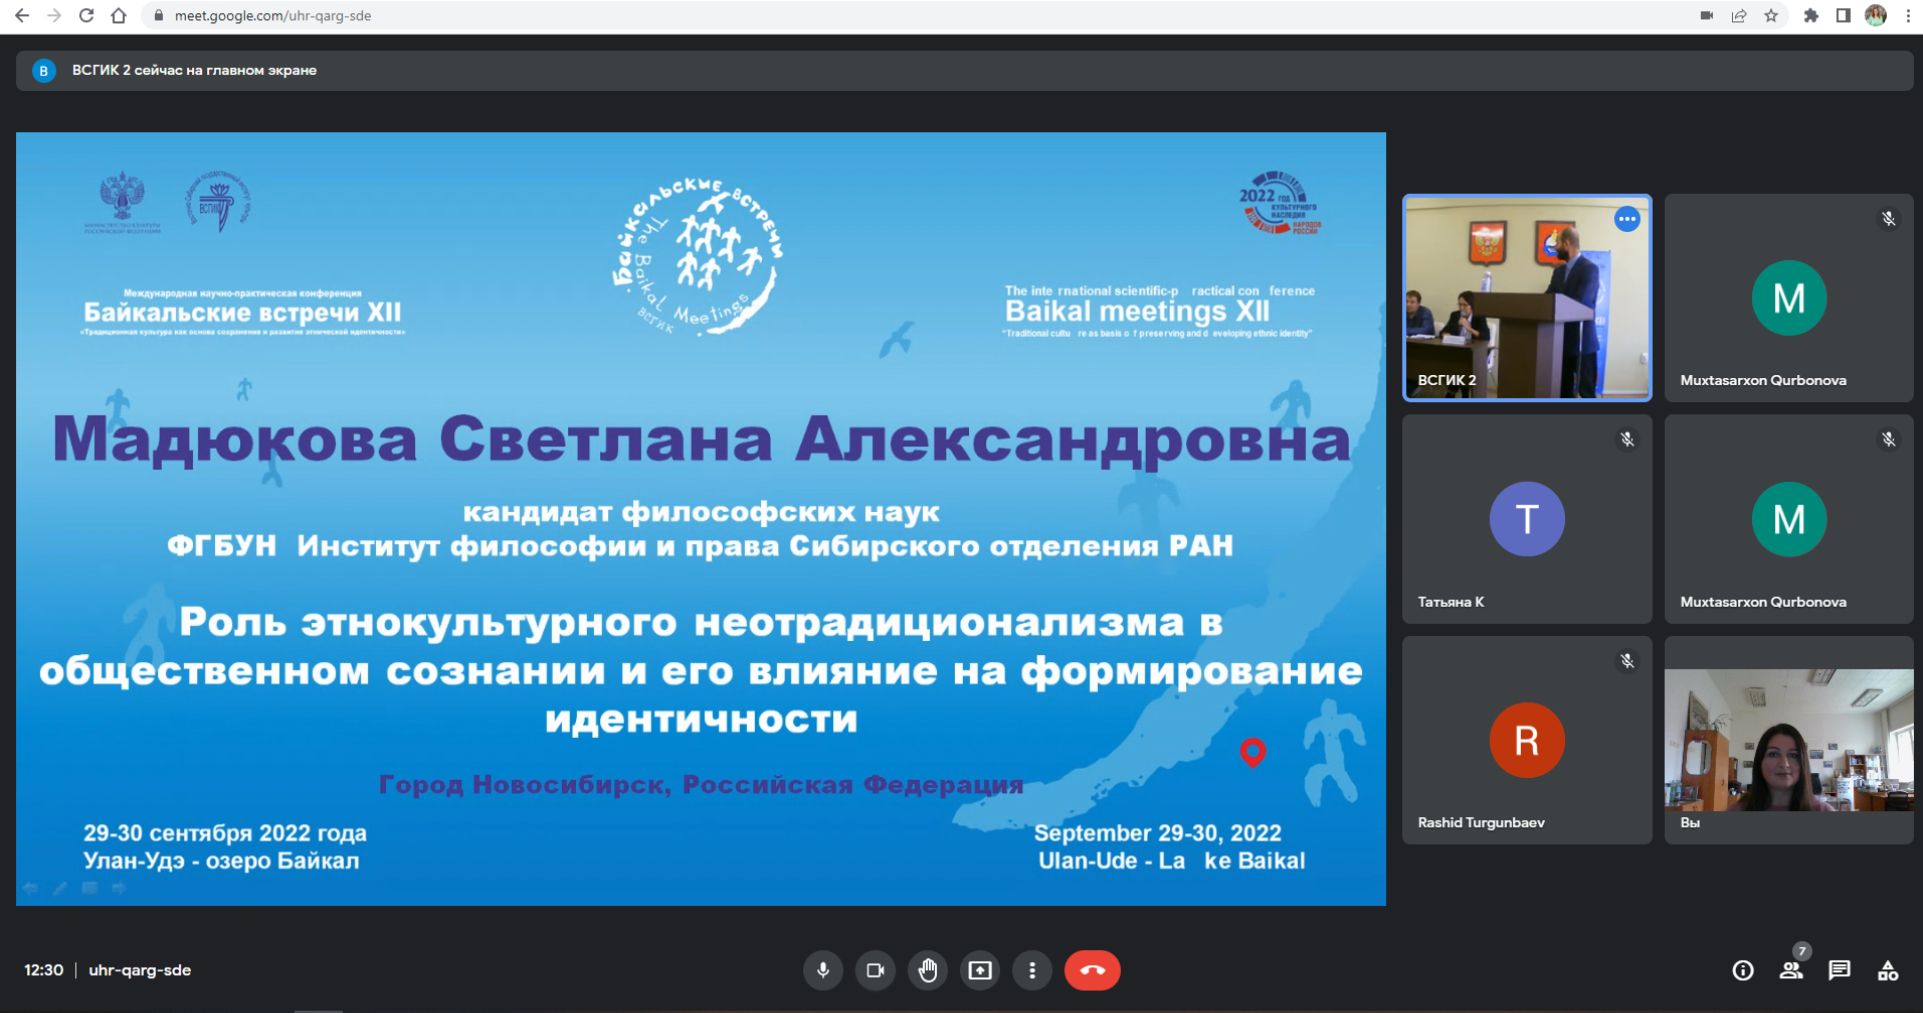The image size is (1923, 1013).
Task: Open the browser side panel
Action: tap(1843, 16)
